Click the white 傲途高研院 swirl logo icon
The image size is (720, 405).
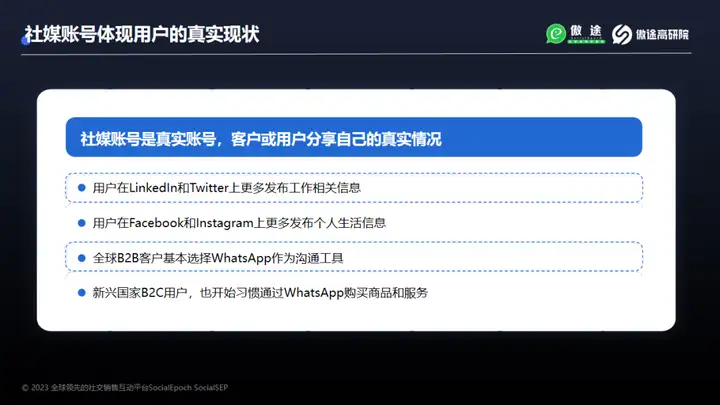622,34
